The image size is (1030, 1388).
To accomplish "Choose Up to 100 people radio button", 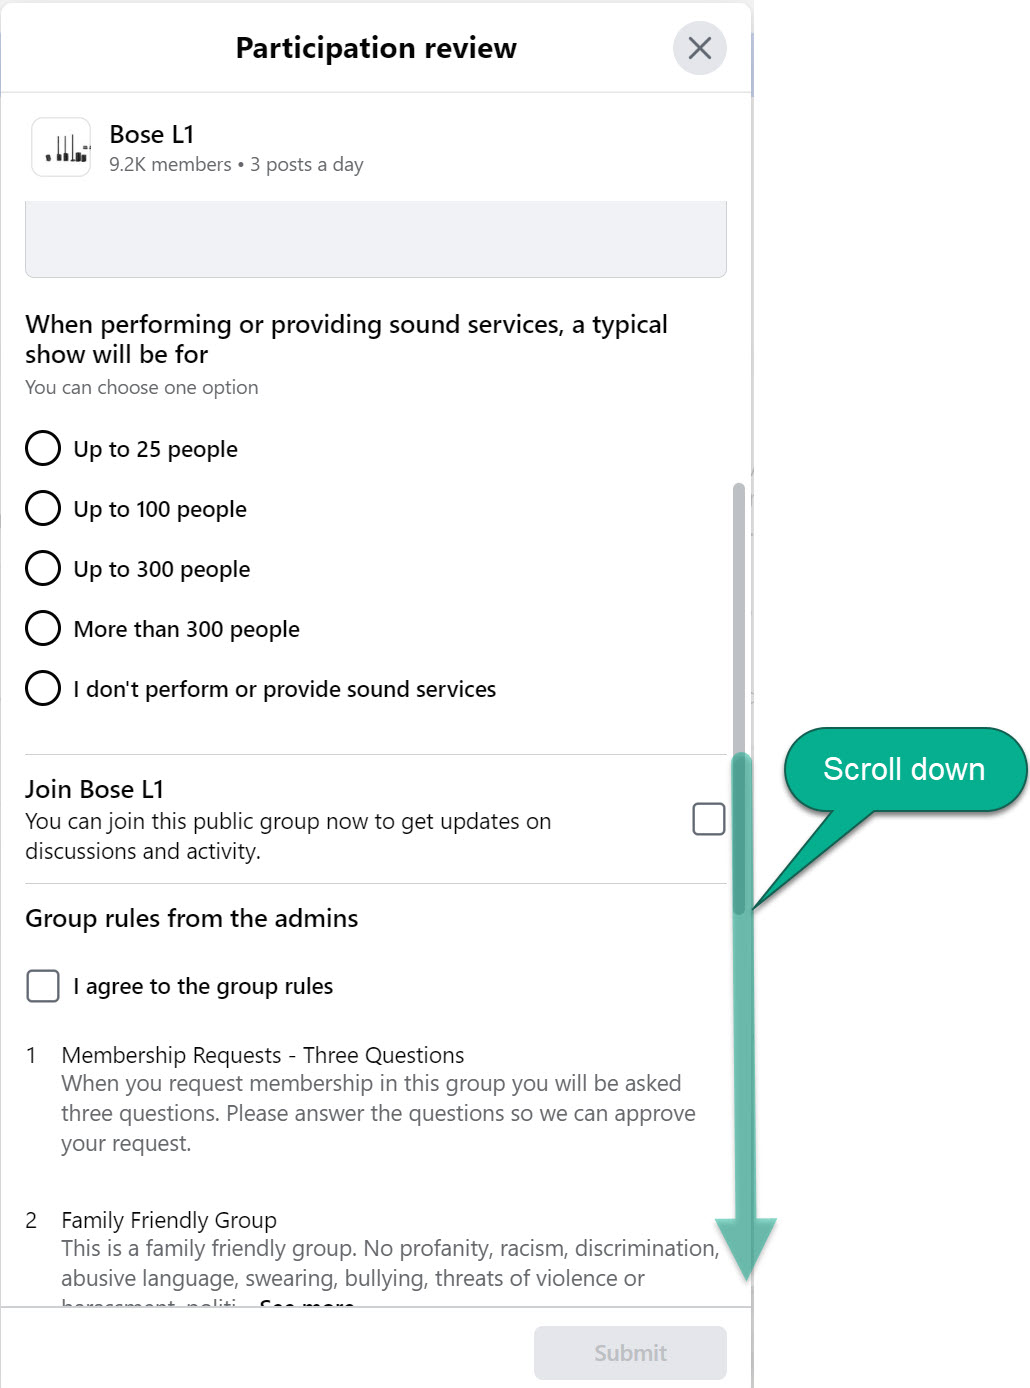I will (43, 508).
